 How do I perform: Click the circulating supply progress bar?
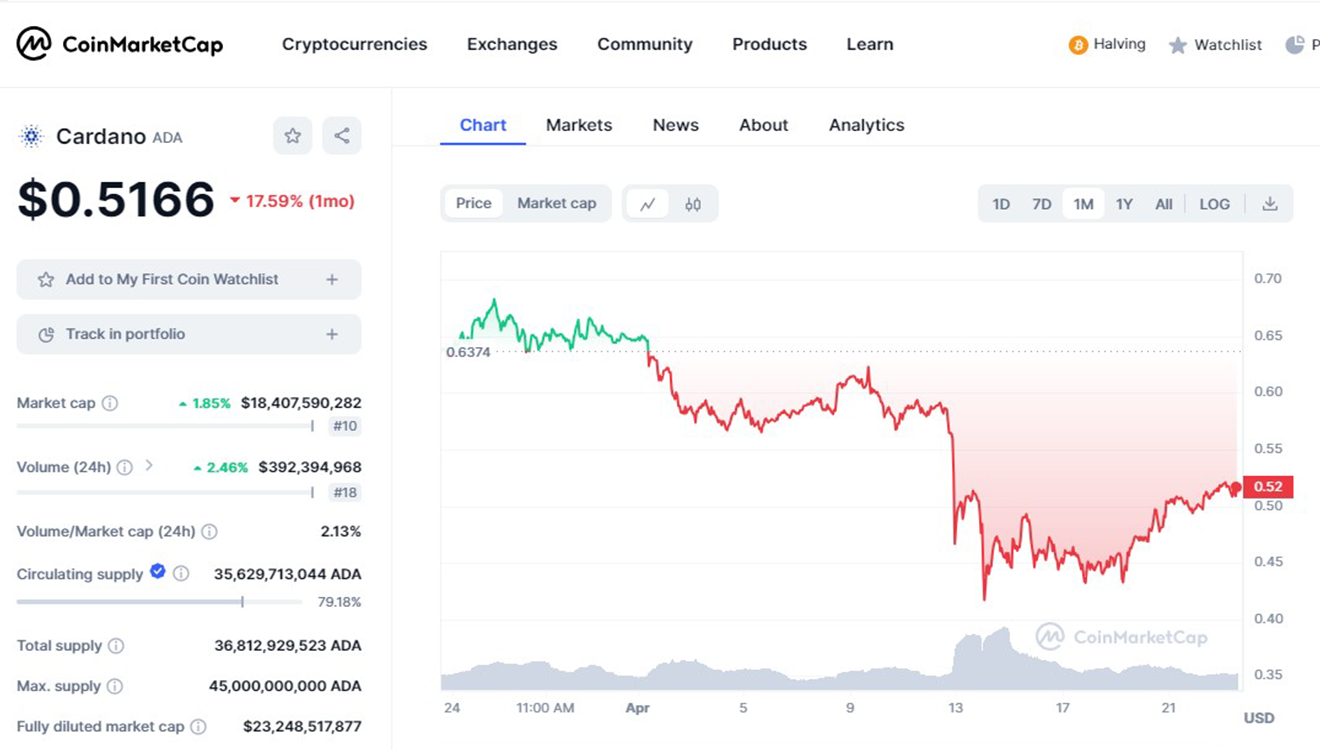pos(159,602)
